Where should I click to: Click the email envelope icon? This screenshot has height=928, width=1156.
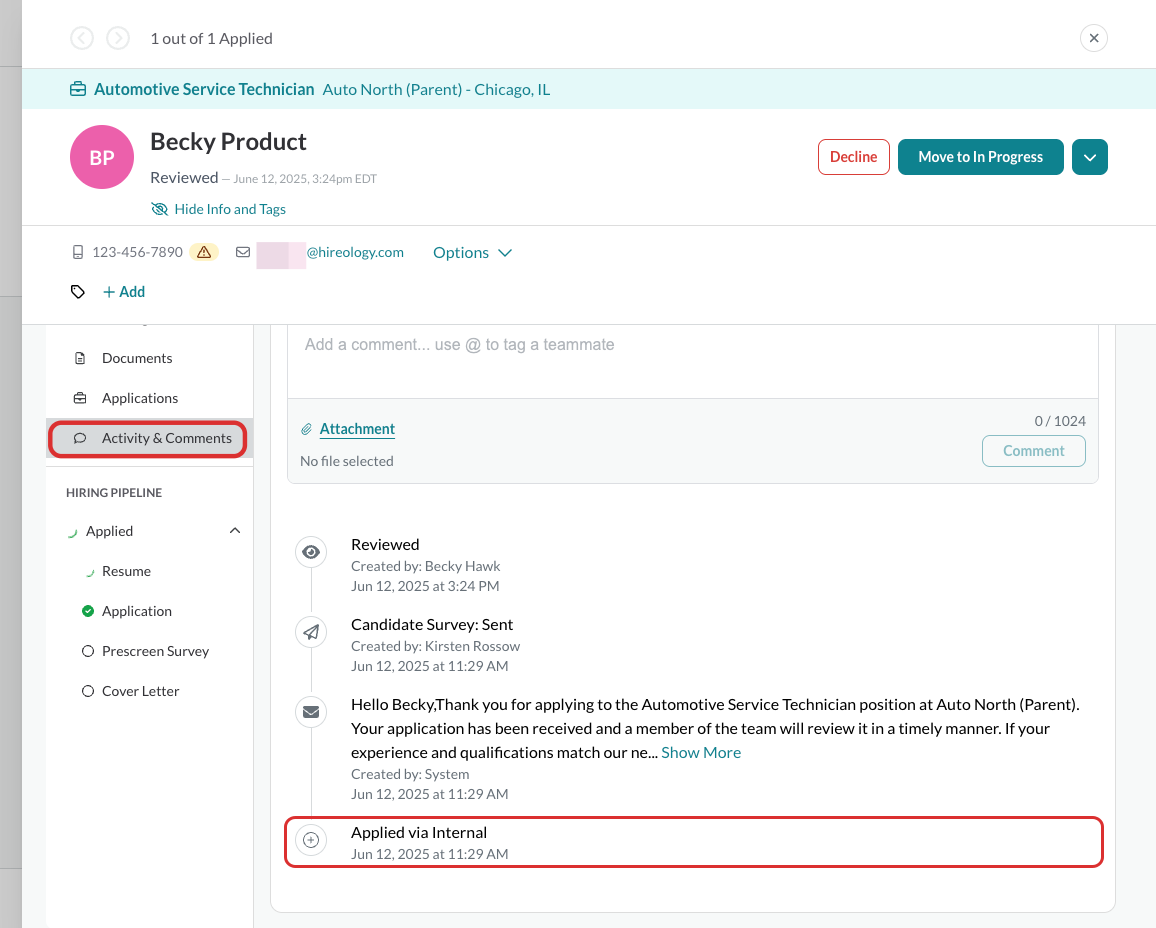click(243, 252)
